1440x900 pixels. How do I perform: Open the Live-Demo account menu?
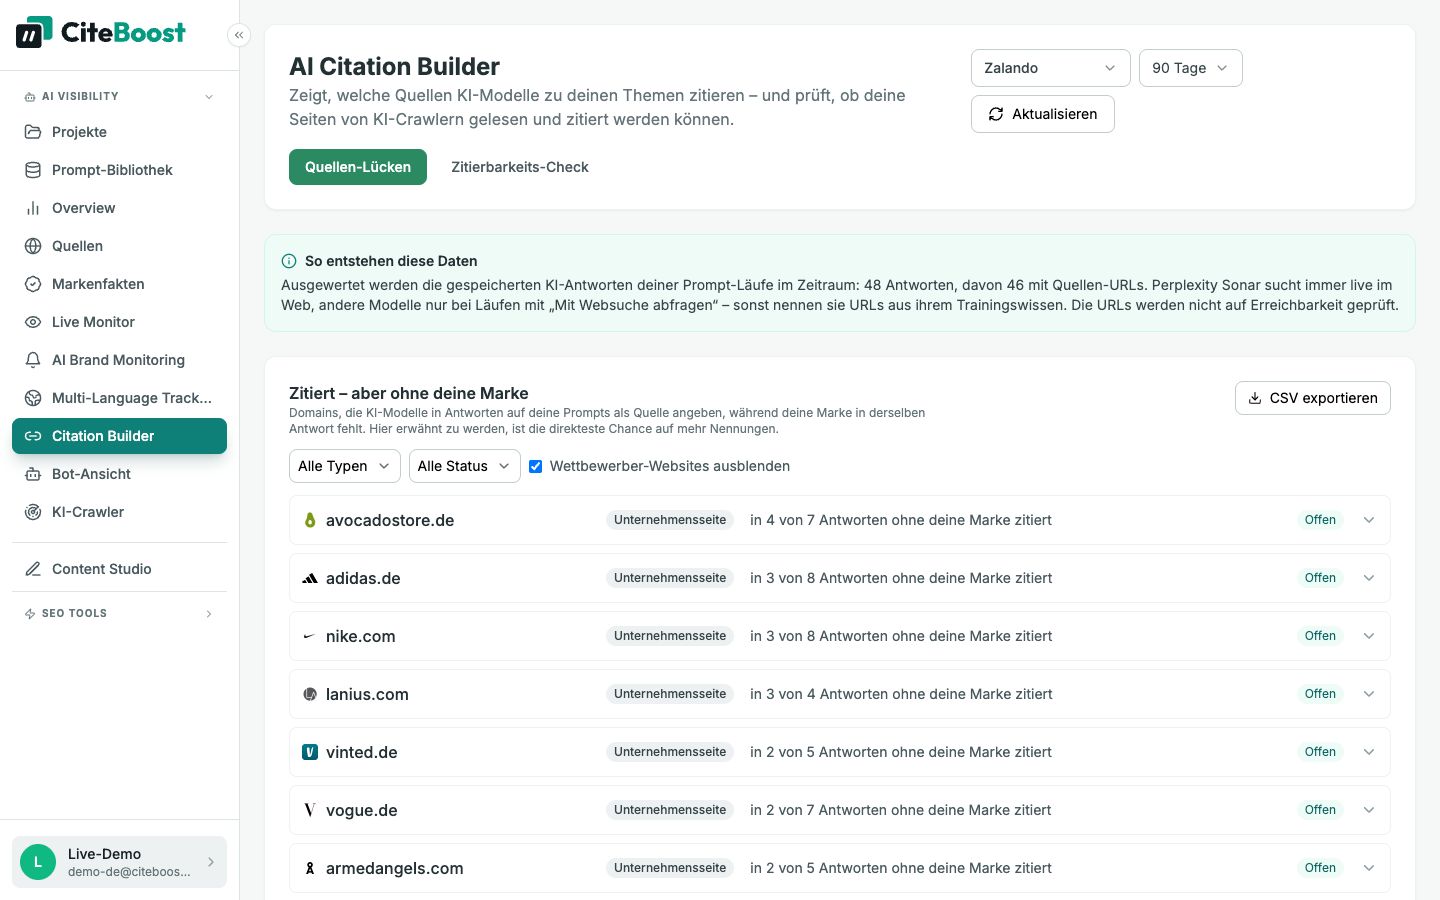[x=119, y=862]
